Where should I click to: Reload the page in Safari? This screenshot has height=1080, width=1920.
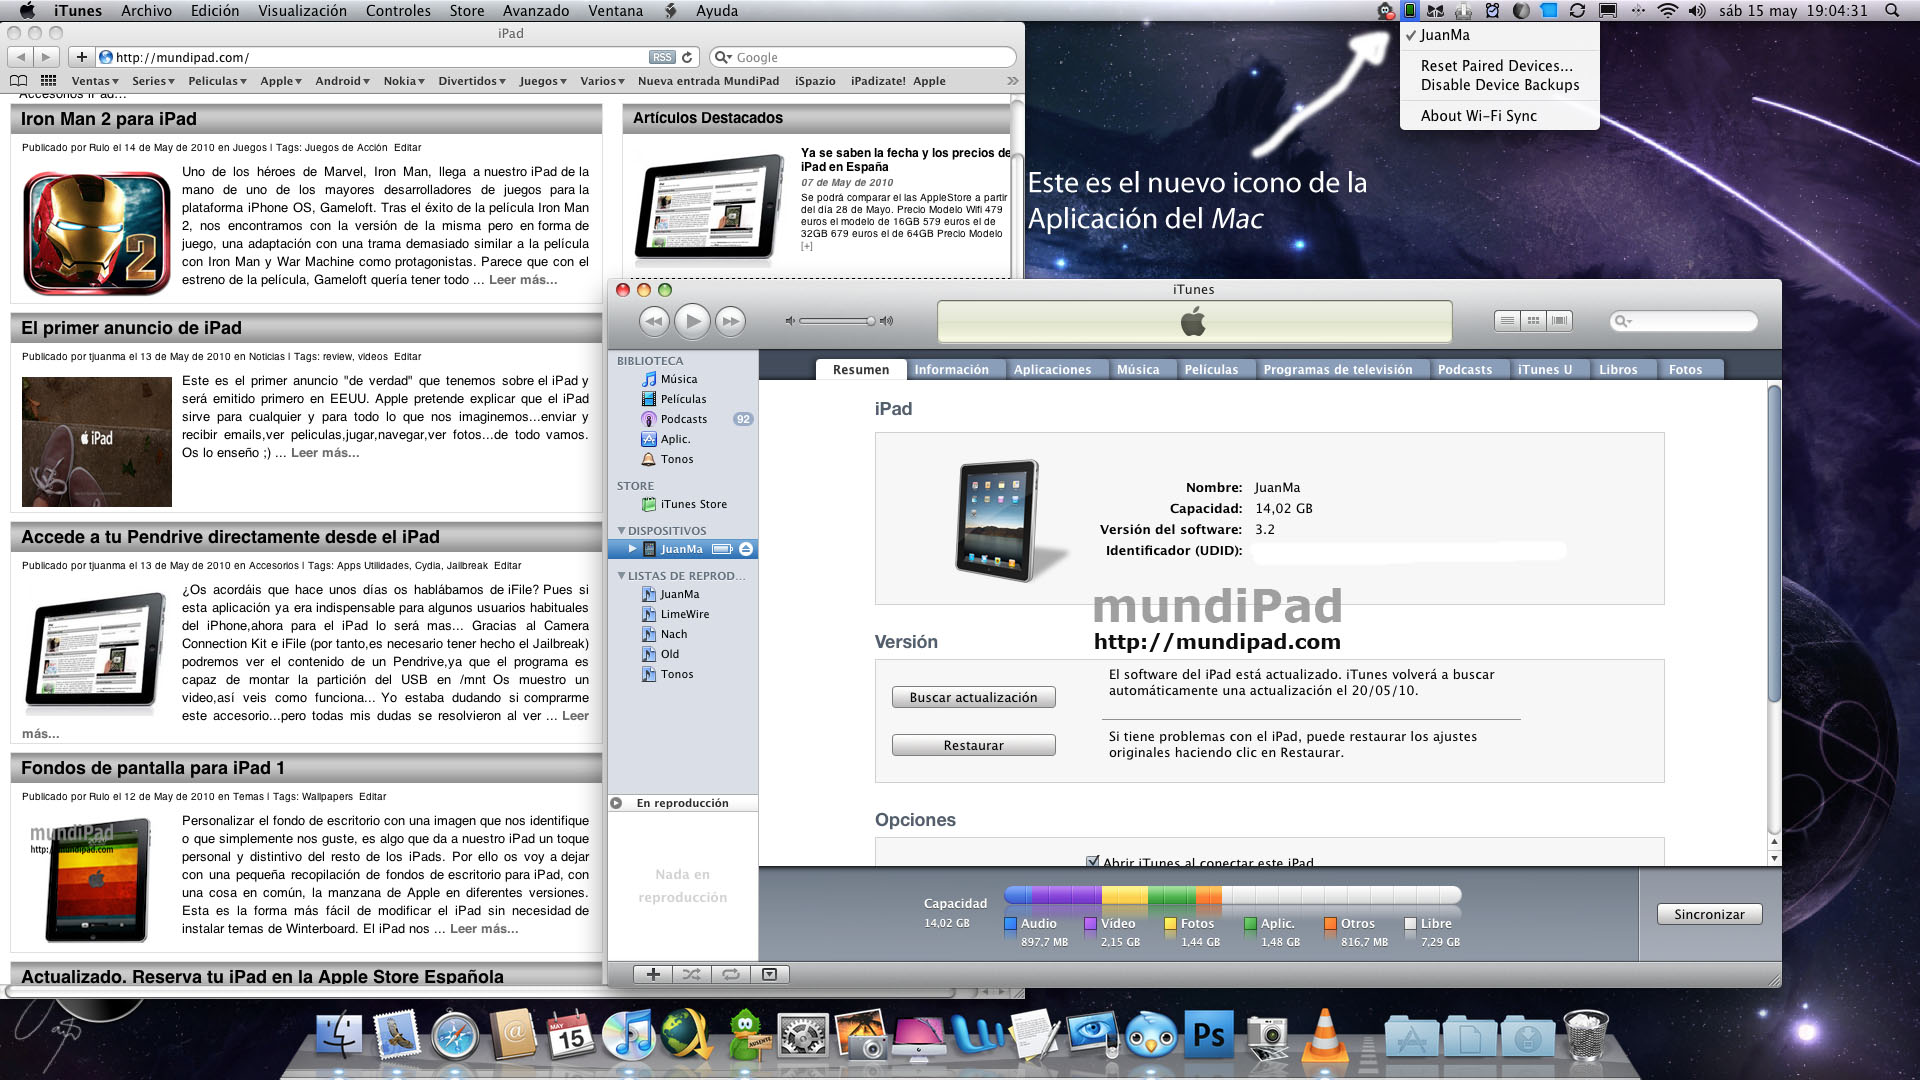click(687, 58)
